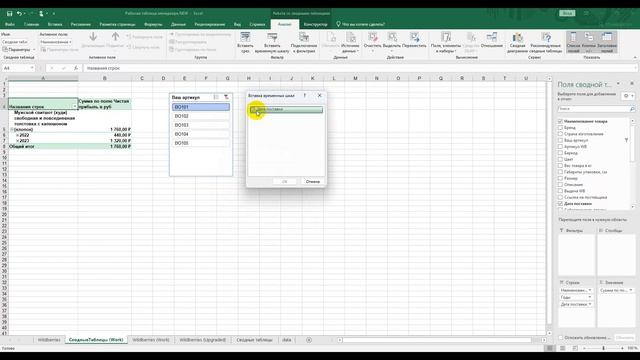Image resolution: width=640 pixels, height=360 pixels.
Task: Check the Артикул WB field checkbox
Action: tap(560, 147)
